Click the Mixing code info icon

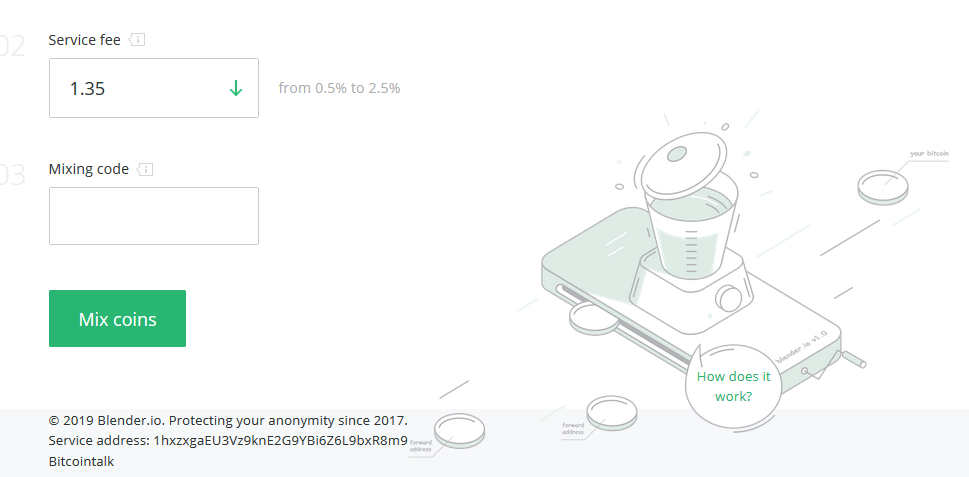pyautogui.click(x=145, y=169)
